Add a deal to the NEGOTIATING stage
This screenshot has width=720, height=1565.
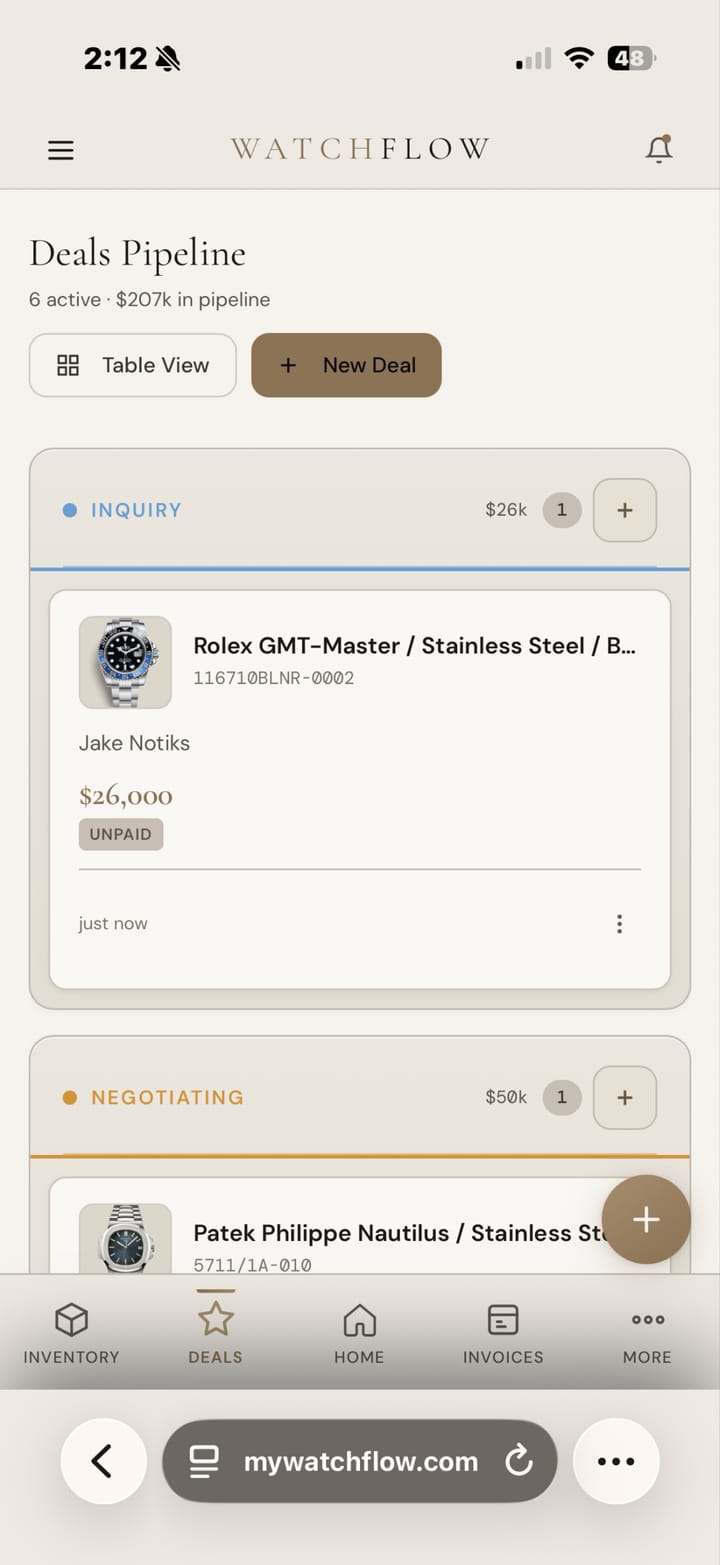click(x=624, y=1097)
